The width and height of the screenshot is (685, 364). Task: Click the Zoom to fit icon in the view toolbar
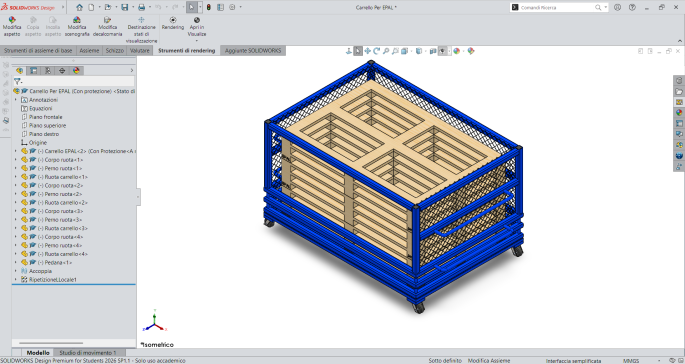coord(386,51)
